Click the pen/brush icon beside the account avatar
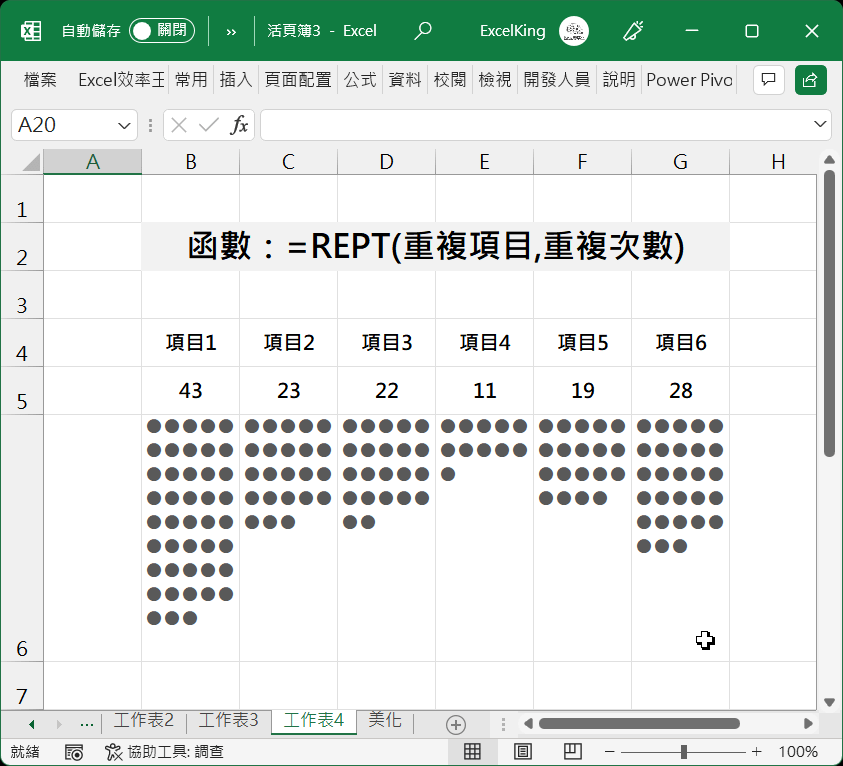Screen dimensions: 843x766 (632, 31)
